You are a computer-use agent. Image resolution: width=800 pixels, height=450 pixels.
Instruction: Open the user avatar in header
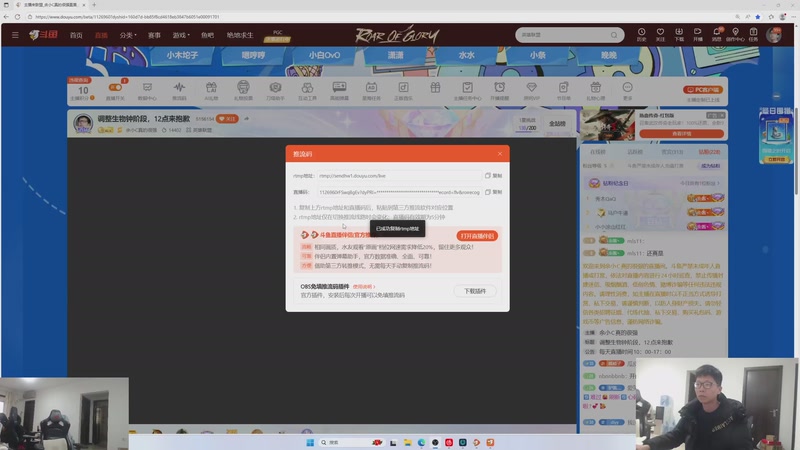pyautogui.click(x=773, y=35)
